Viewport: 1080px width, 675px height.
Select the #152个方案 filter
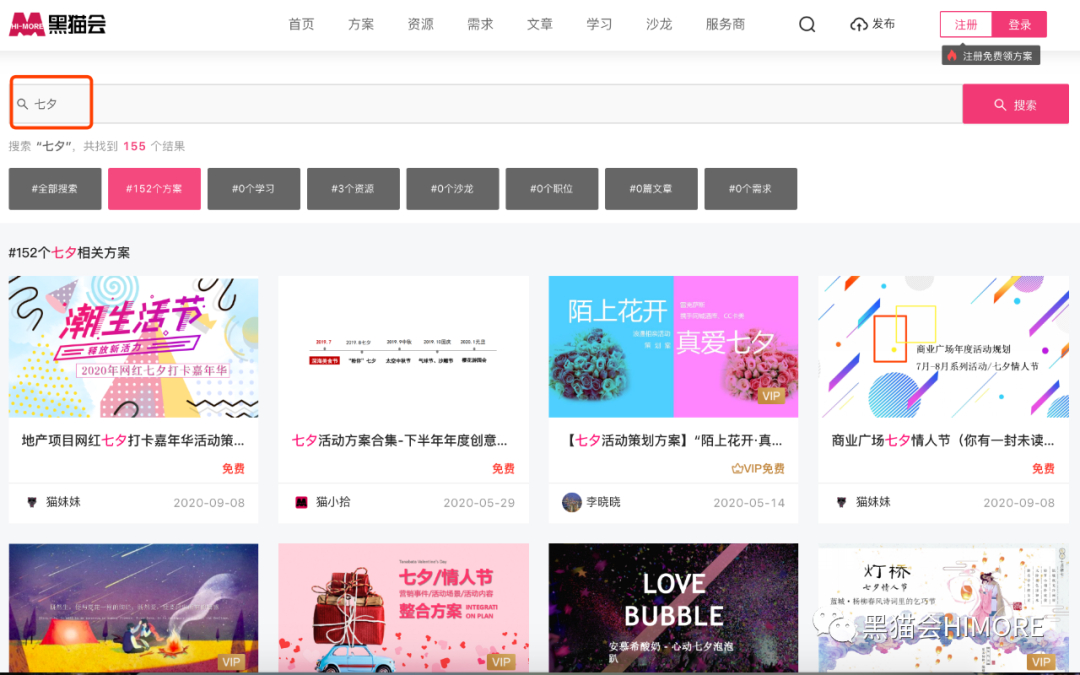pos(154,188)
